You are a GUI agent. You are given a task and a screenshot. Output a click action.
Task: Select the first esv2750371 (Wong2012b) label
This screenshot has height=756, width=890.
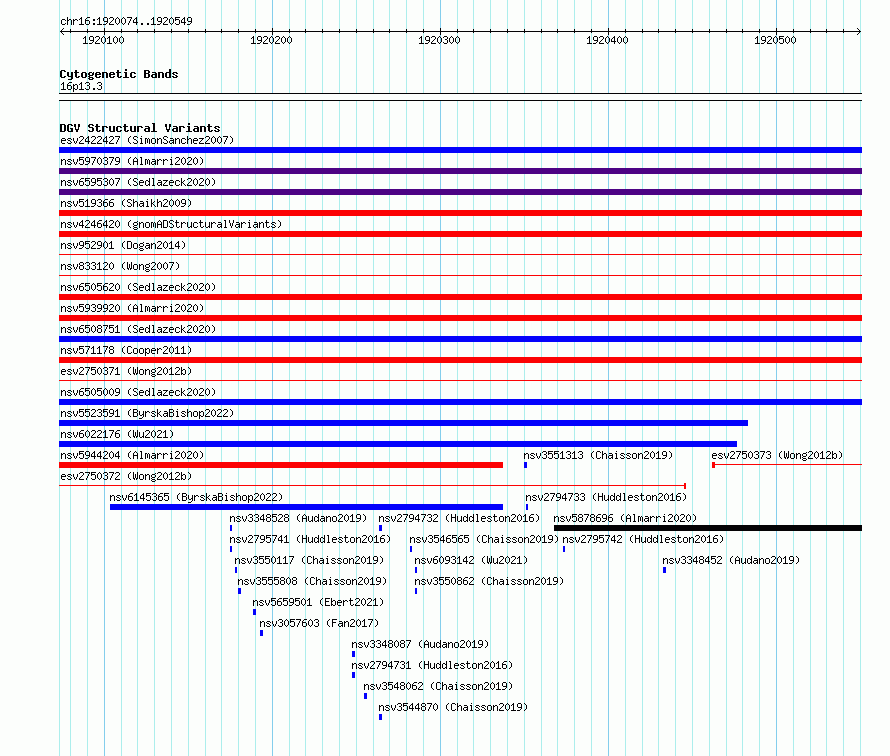tap(126, 371)
